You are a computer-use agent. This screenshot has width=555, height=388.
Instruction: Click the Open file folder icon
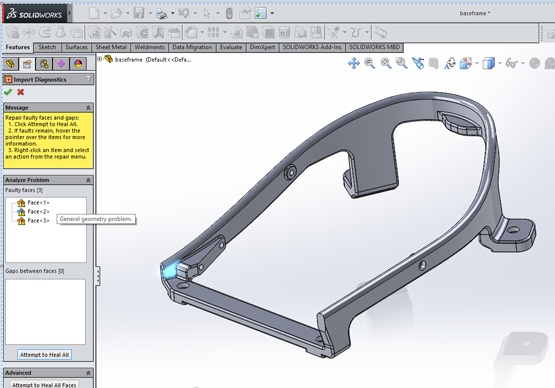(116, 13)
